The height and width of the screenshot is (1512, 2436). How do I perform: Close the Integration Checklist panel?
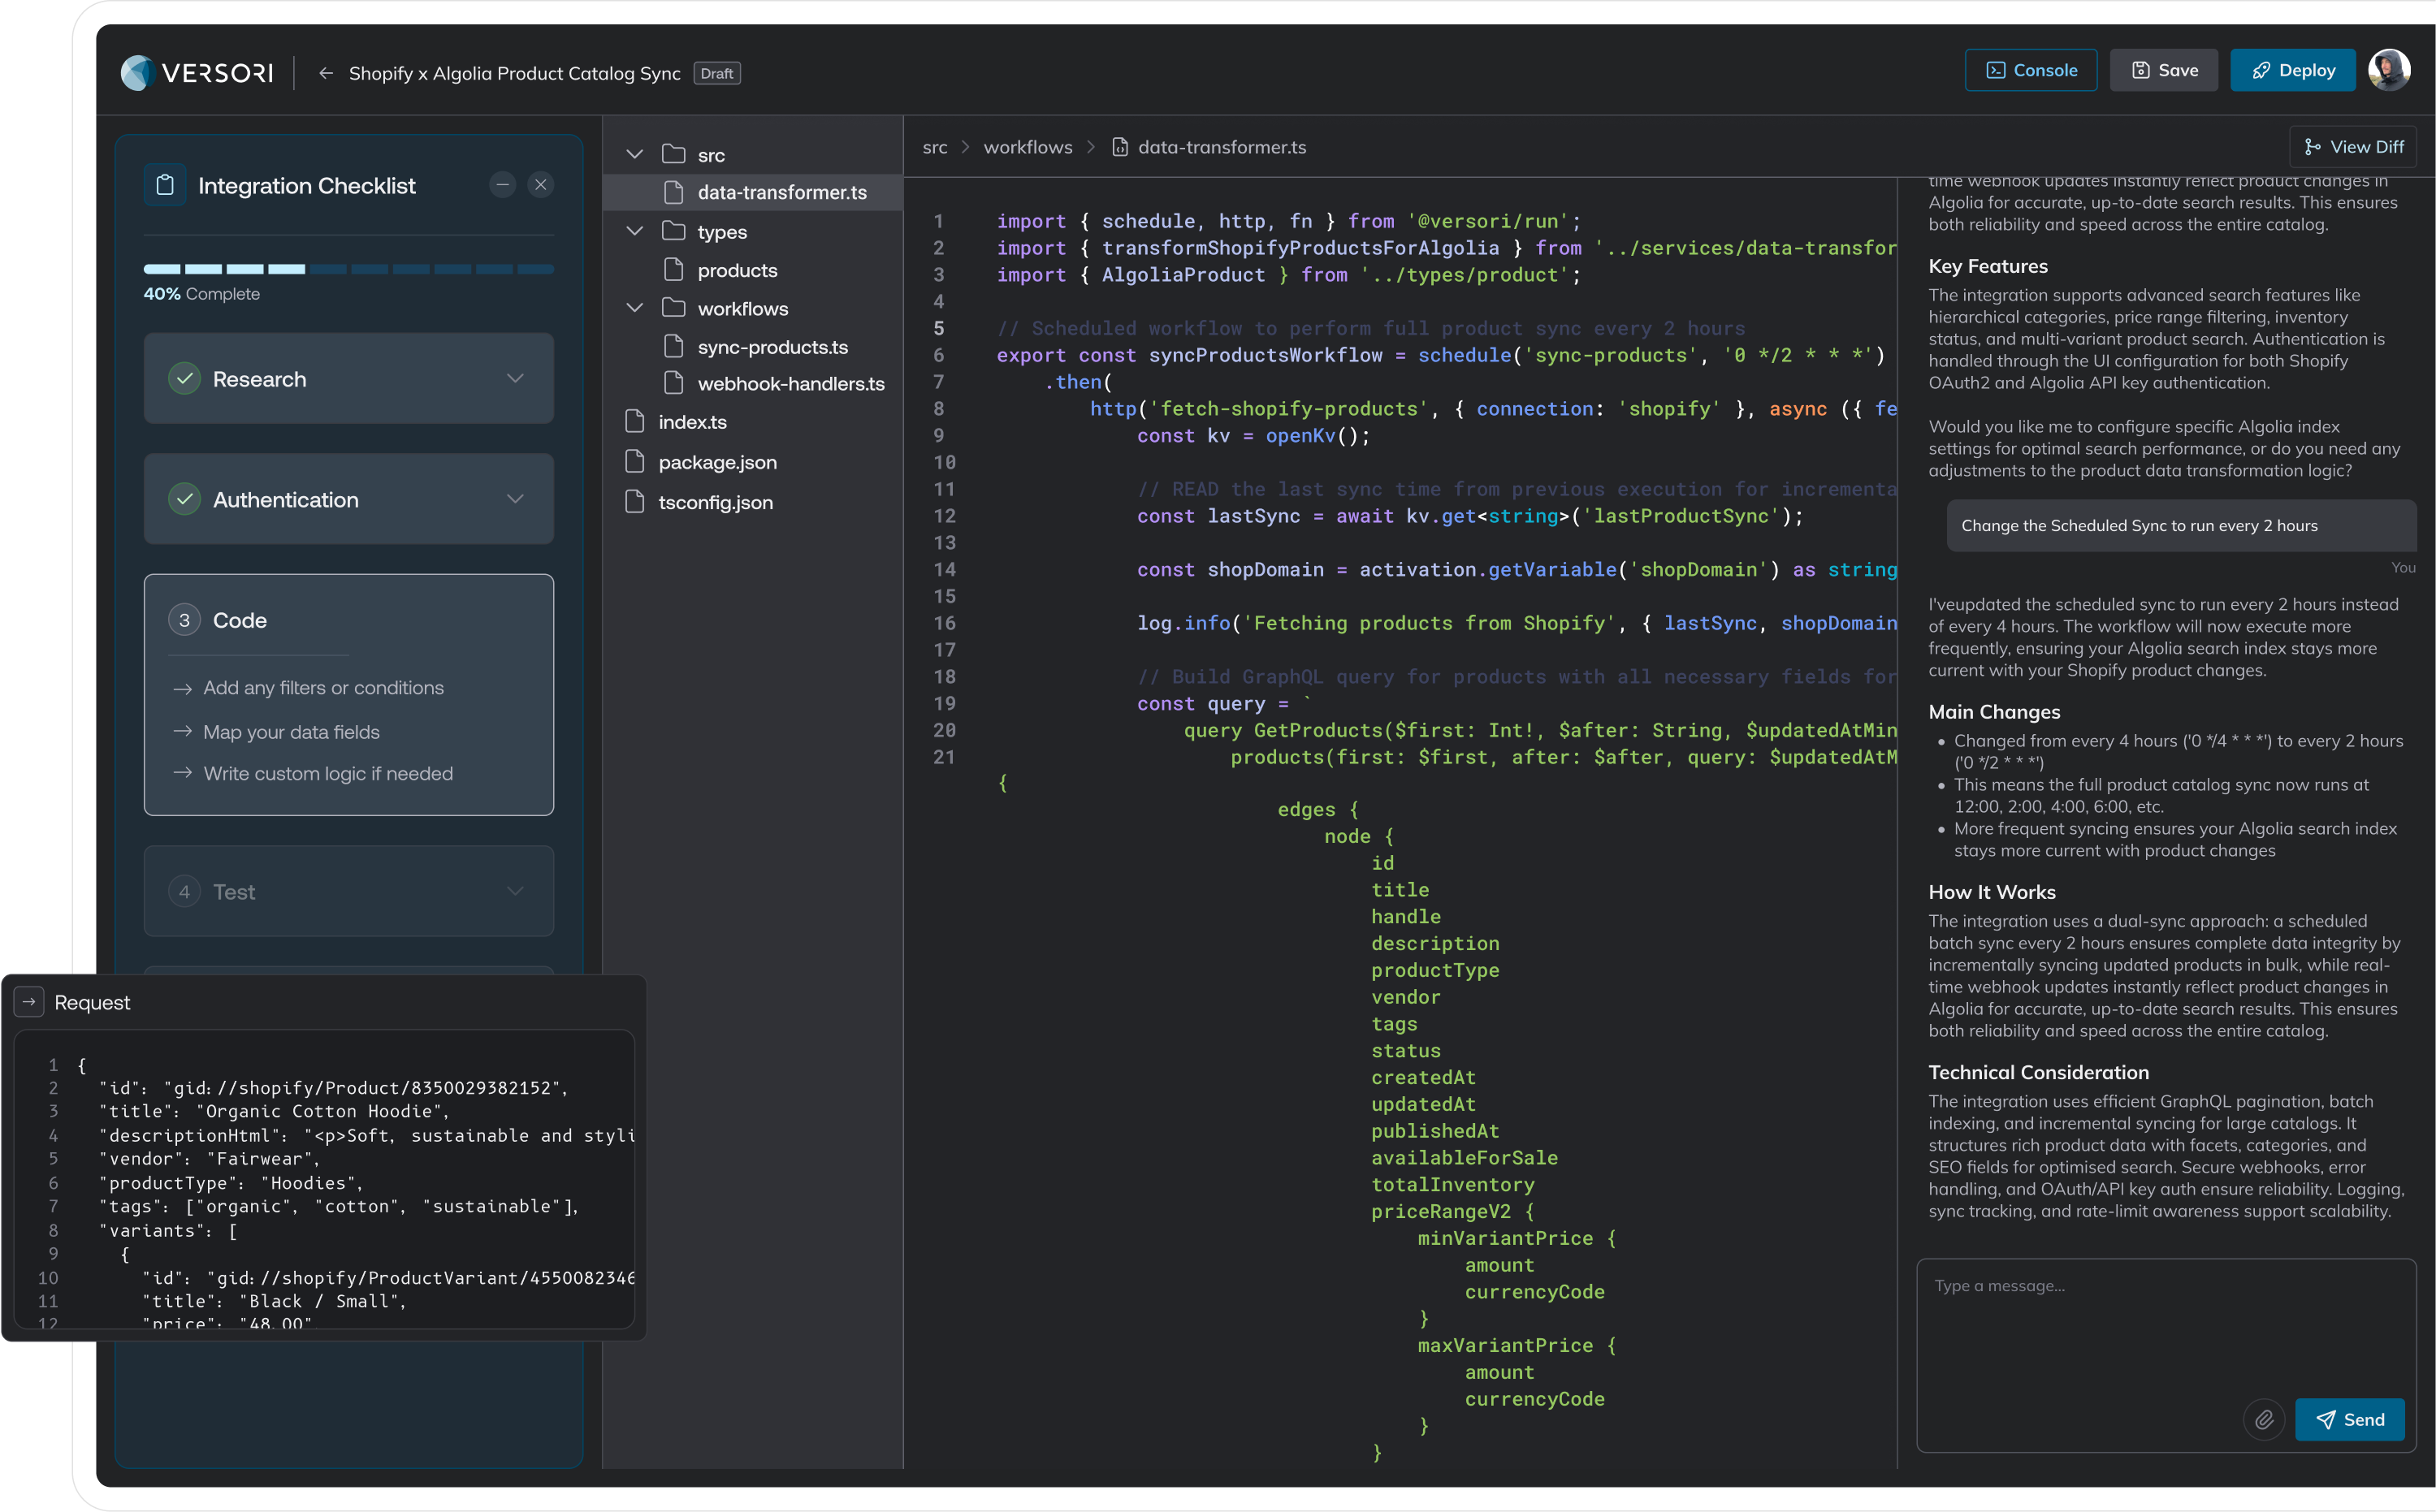pos(541,184)
